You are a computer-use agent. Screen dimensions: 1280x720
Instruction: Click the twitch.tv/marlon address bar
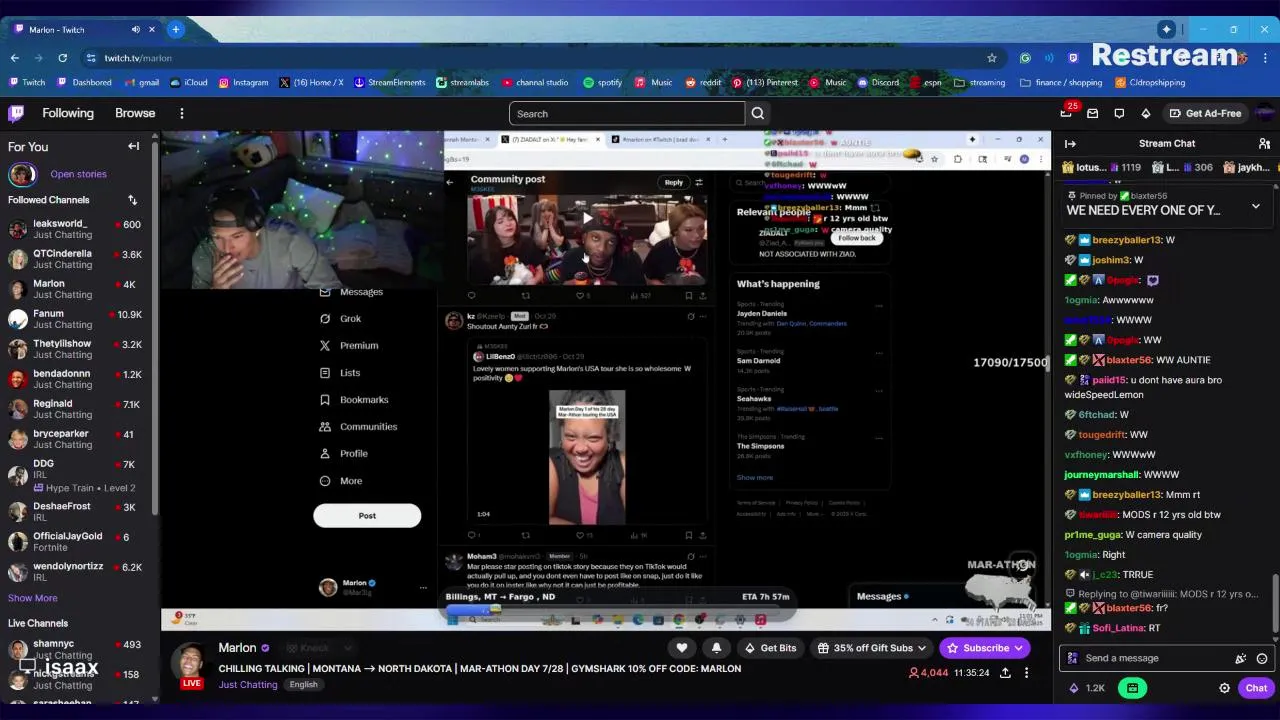540,58
